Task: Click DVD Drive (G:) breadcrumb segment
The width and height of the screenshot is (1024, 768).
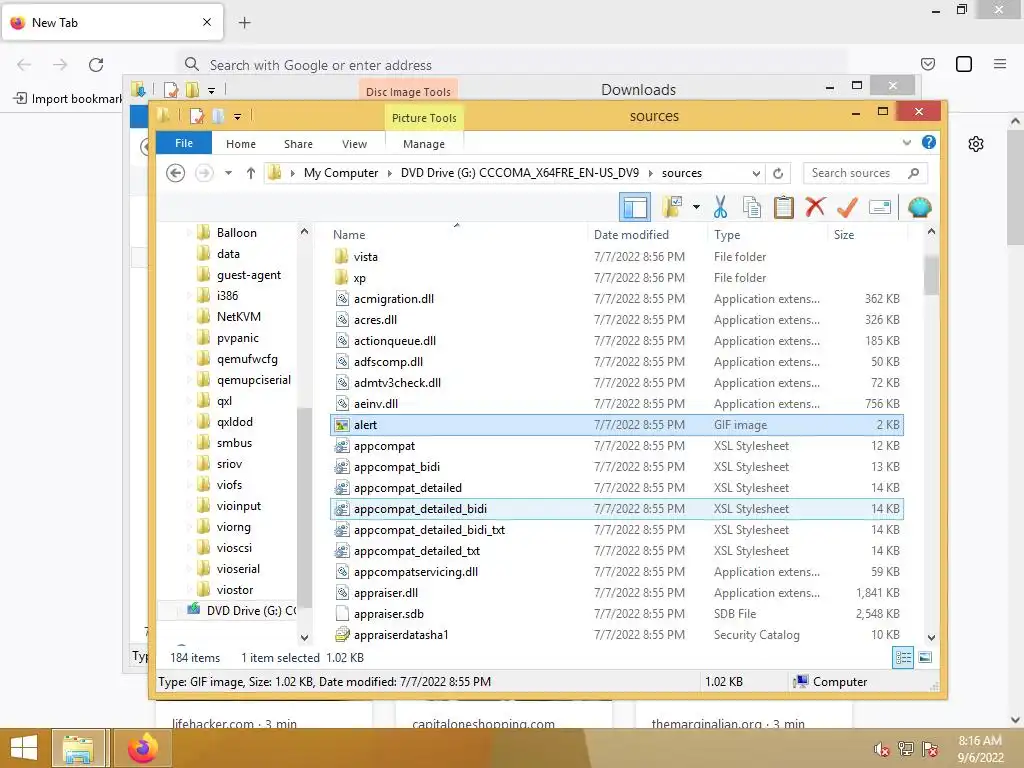Action: point(520,173)
